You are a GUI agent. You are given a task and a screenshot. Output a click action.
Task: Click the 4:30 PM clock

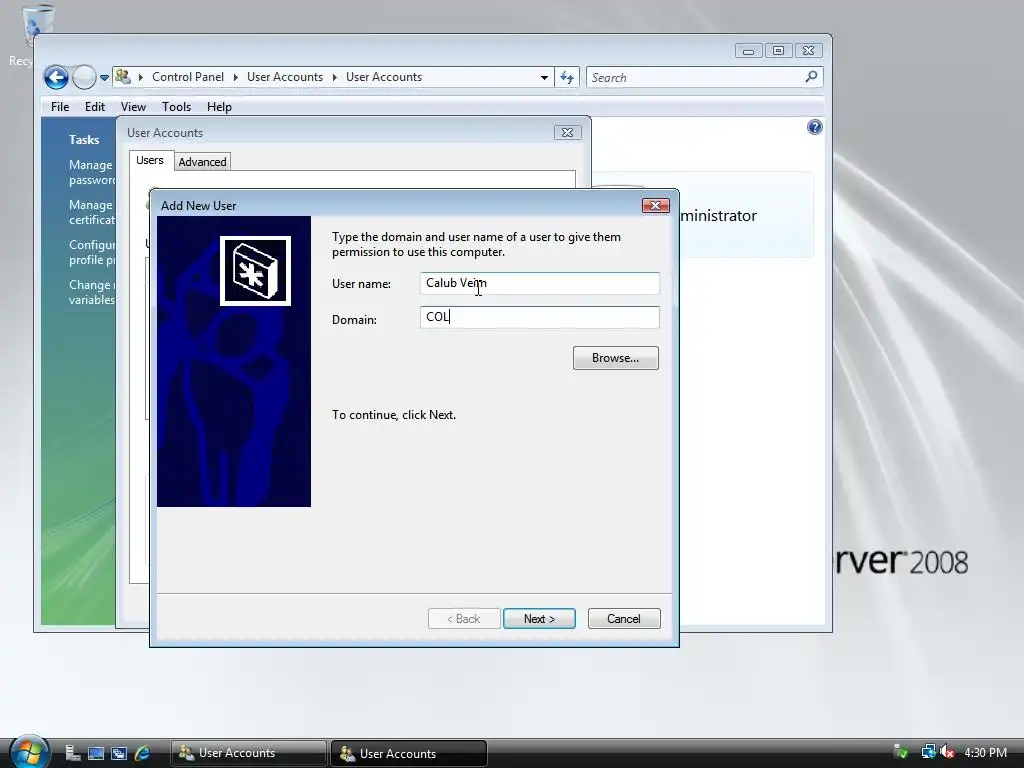(x=985, y=752)
